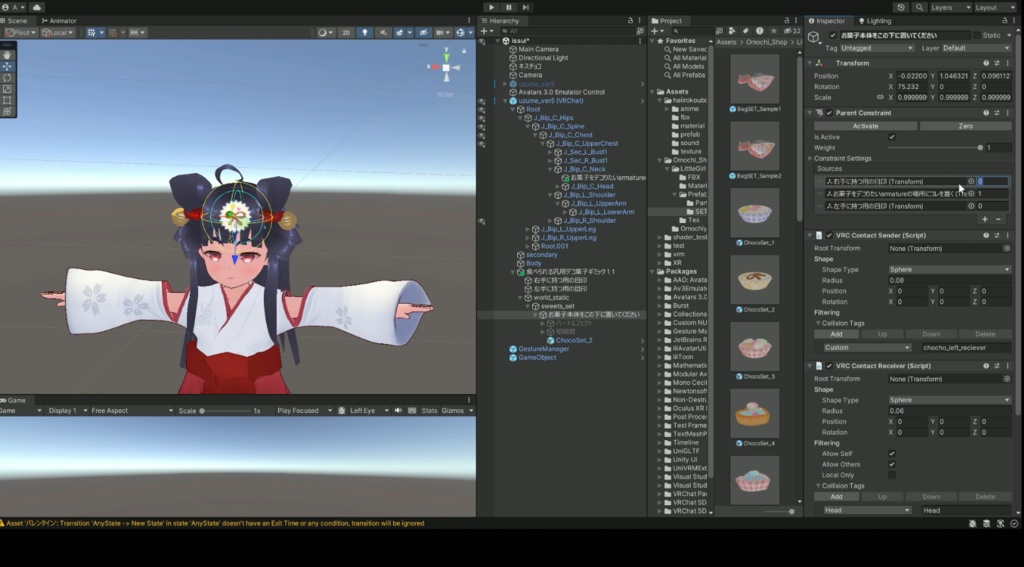
Task: Lock the Hierarchy panel
Action: pos(630,21)
